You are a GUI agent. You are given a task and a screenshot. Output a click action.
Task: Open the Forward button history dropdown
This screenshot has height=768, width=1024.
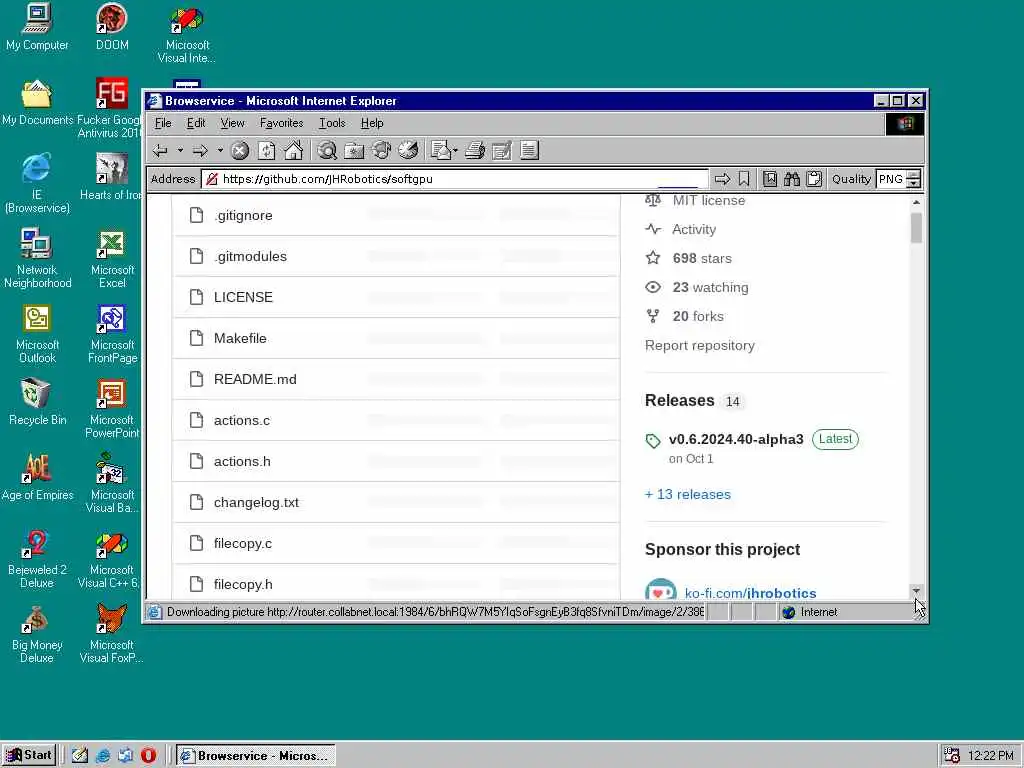point(220,151)
